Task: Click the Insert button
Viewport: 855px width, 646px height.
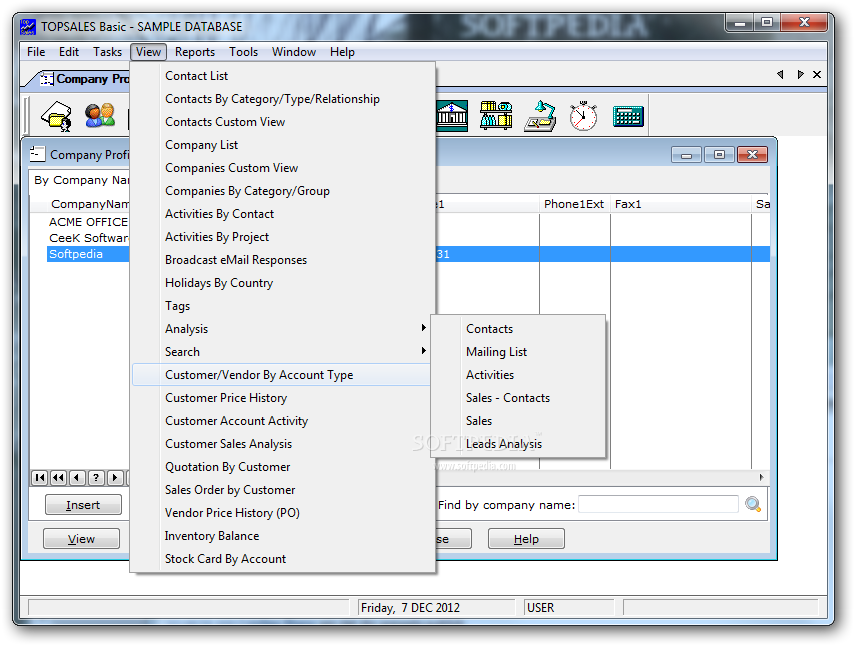Action: [83, 505]
